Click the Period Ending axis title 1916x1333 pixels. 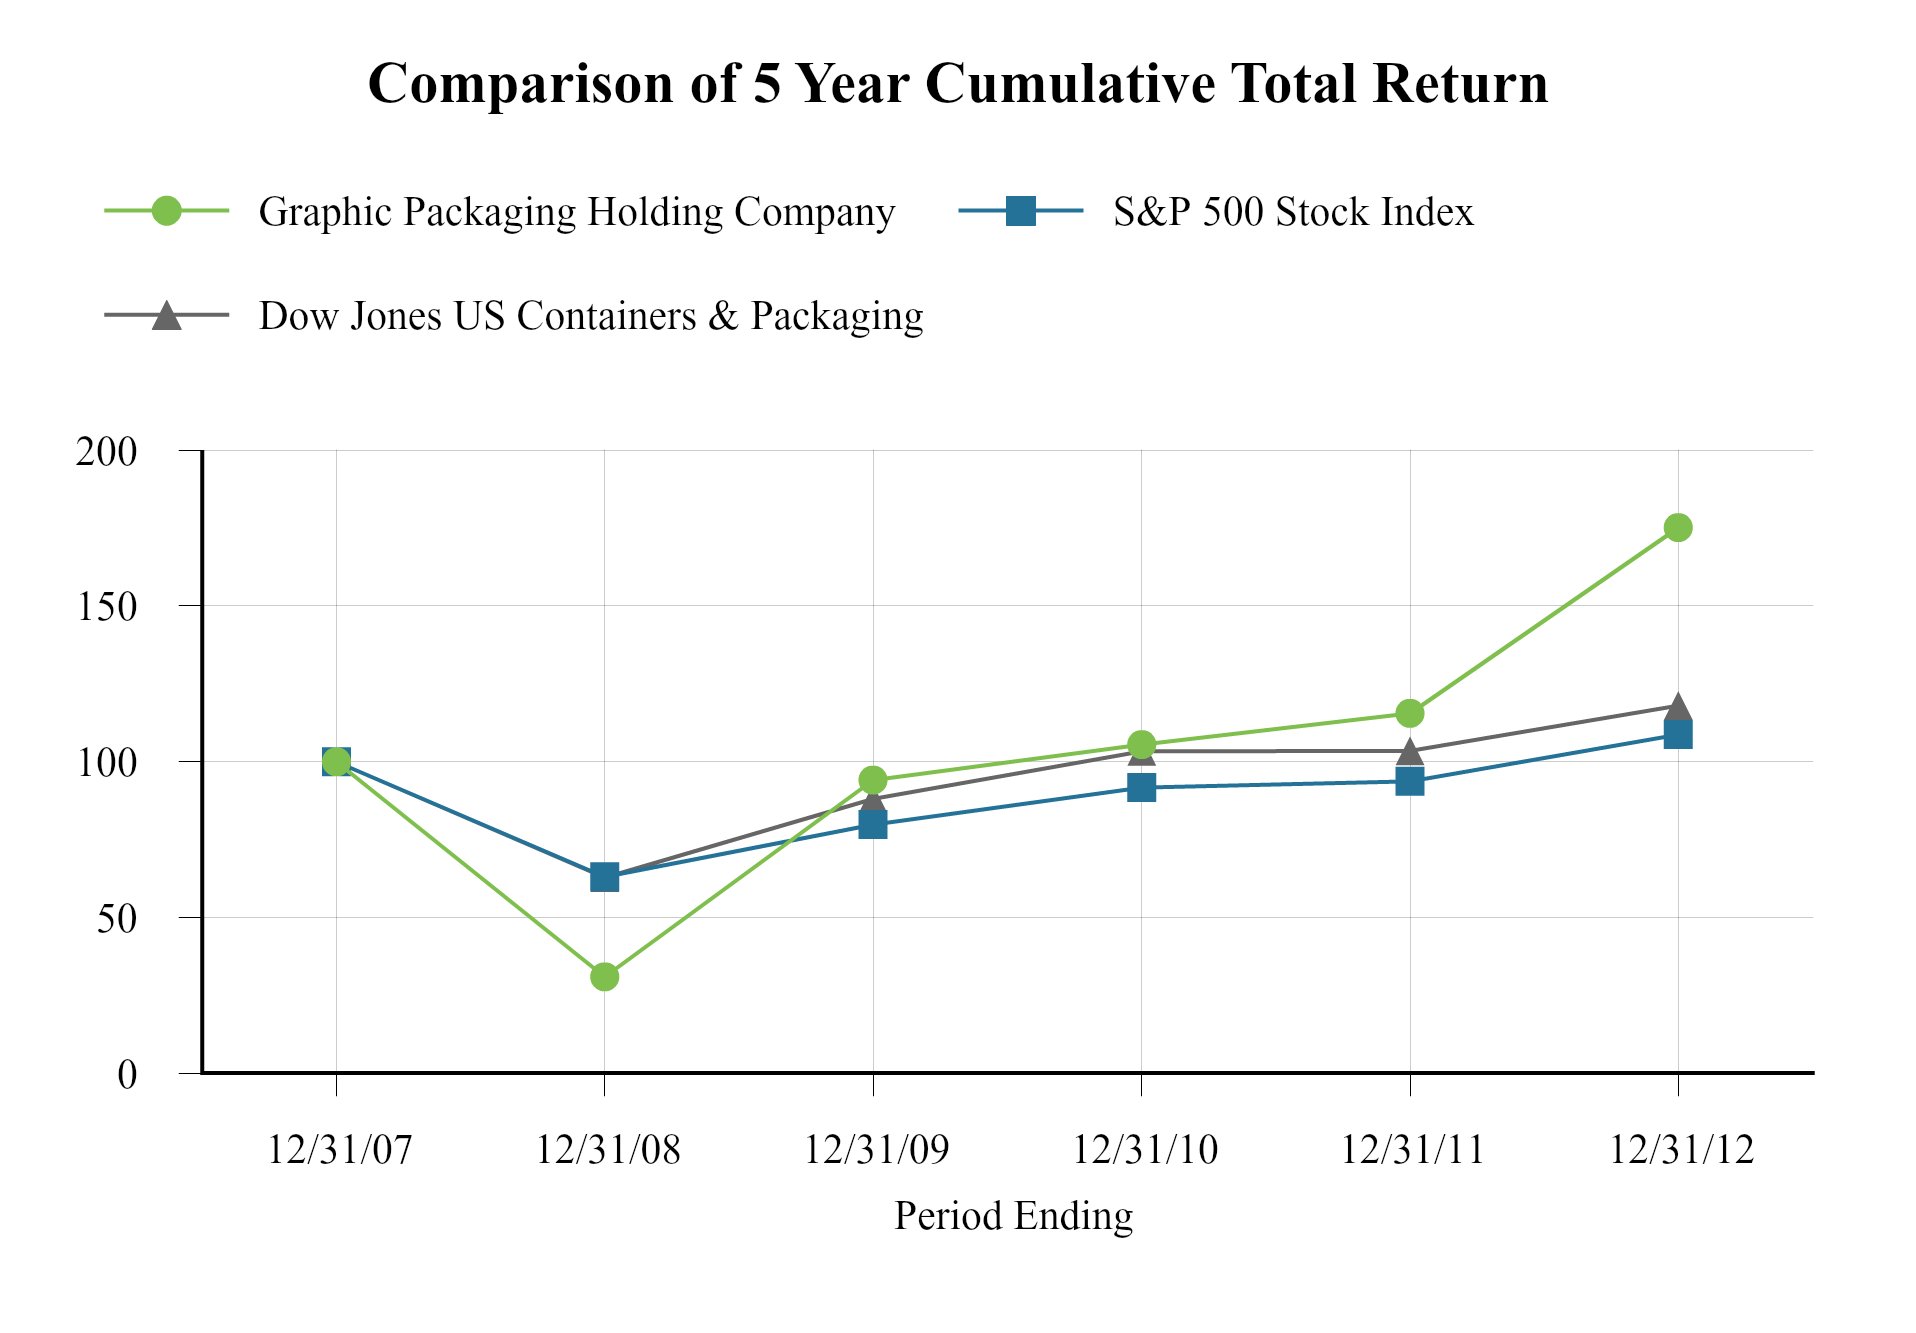point(1013,1216)
